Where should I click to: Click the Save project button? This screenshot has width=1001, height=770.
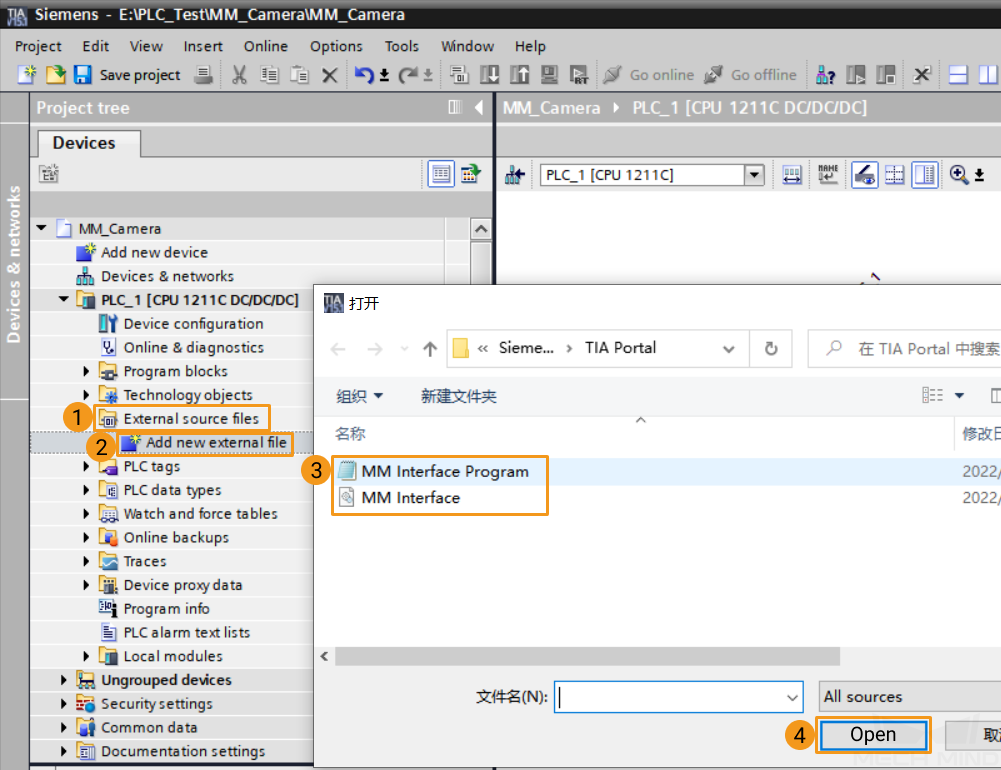pos(127,75)
